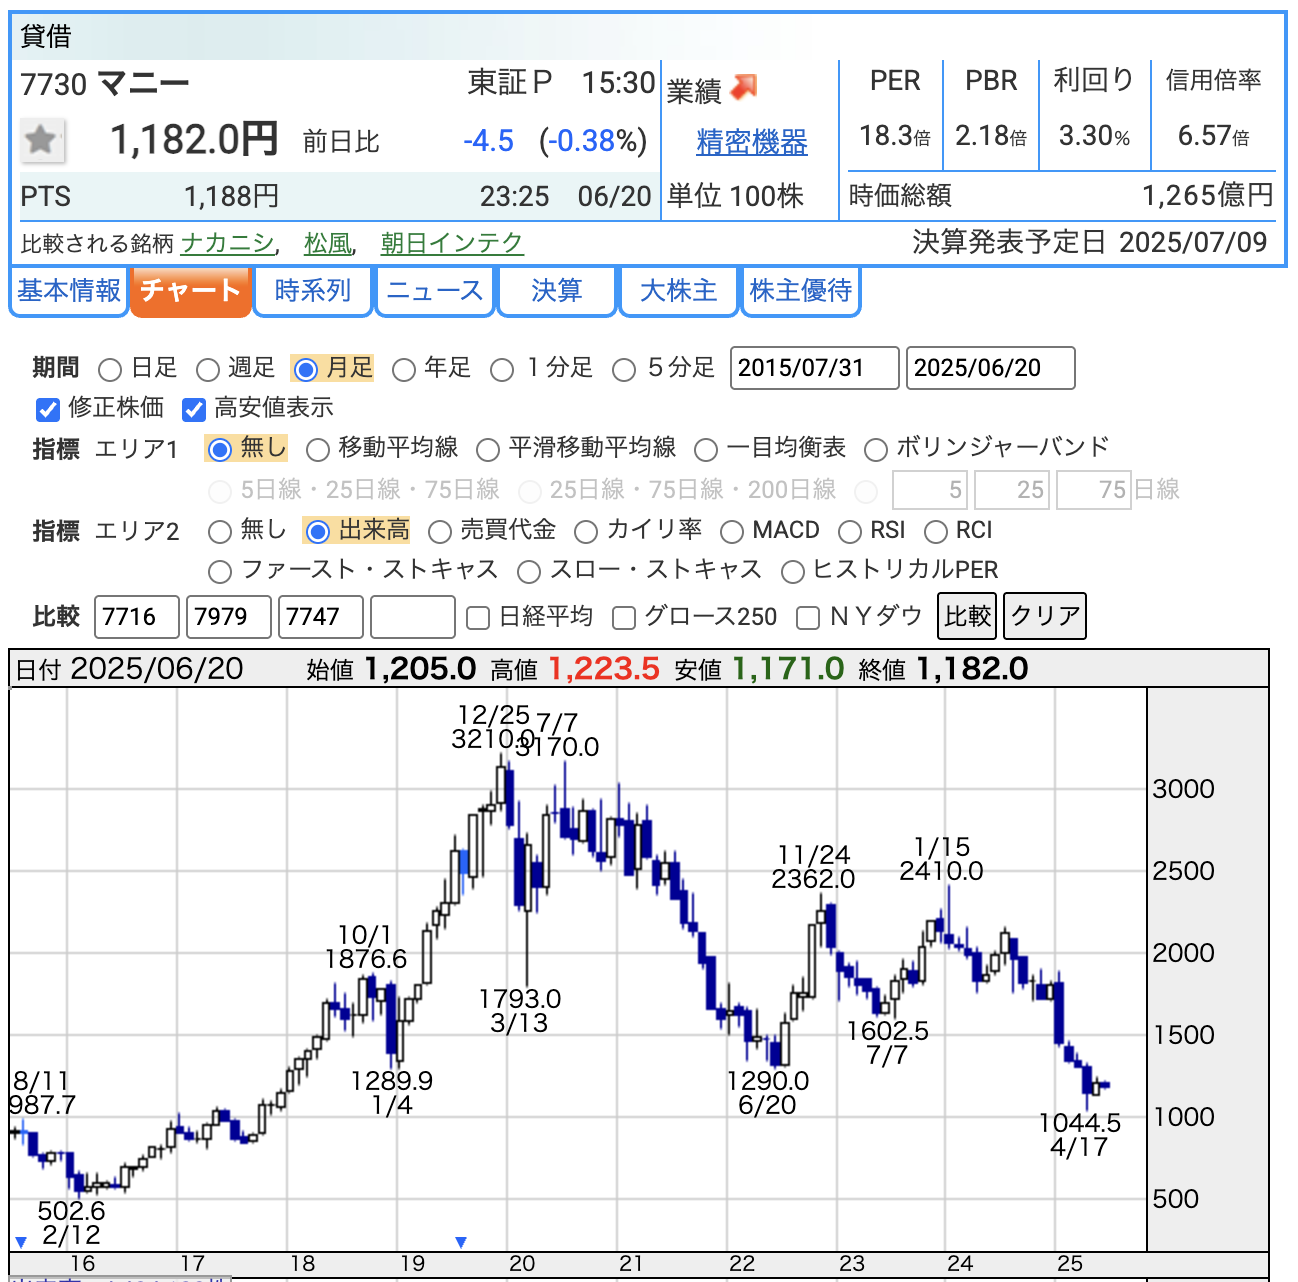Click the 1793.0 3/13 chart label
The height and width of the screenshot is (1282, 1298).
[520, 1011]
